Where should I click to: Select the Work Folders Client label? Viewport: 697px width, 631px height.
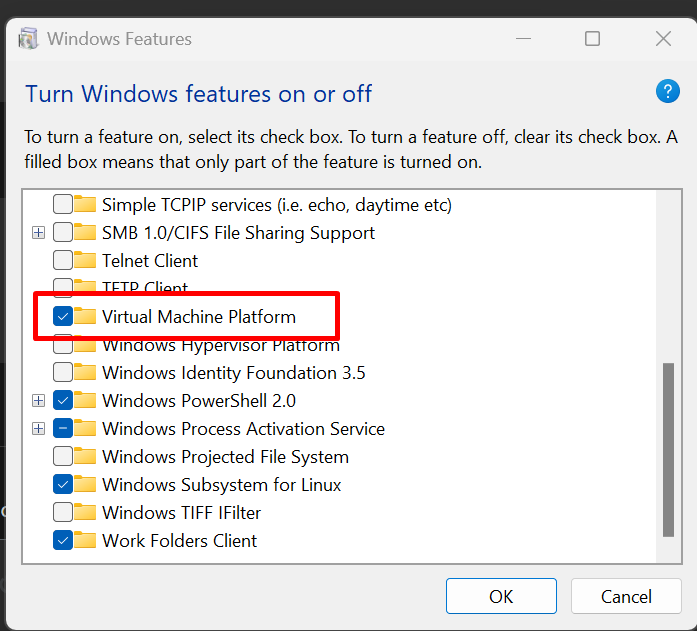(x=180, y=541)
